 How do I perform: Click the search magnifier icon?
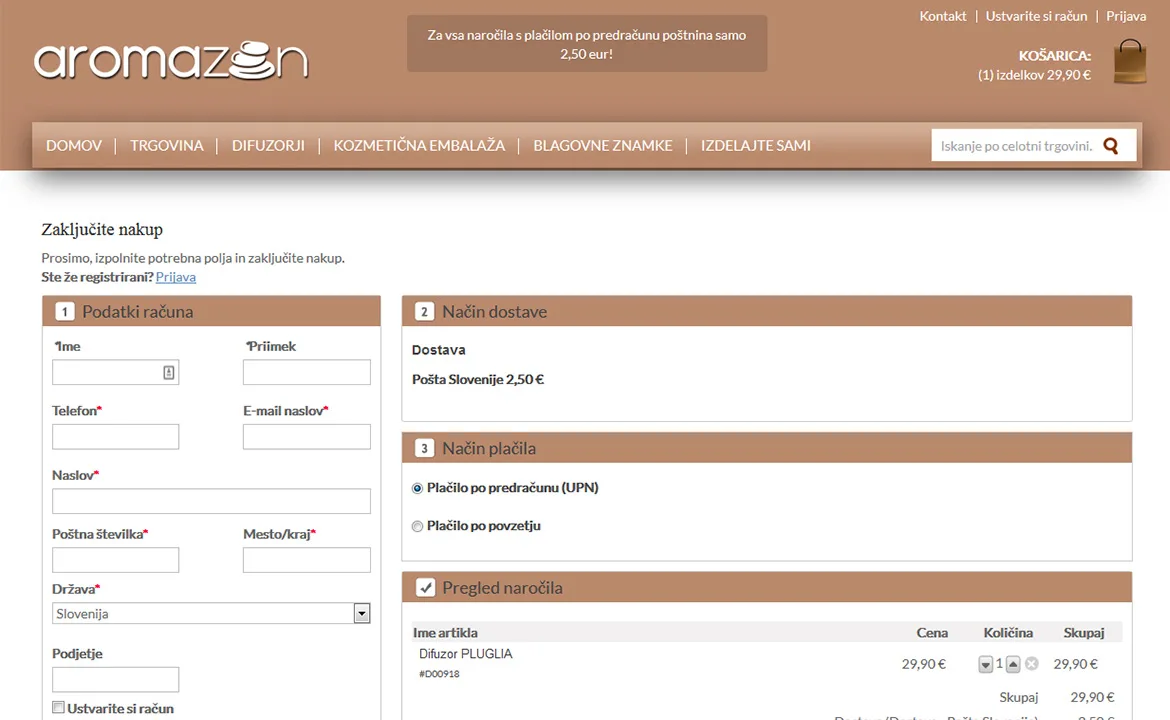coord(1111,146)
